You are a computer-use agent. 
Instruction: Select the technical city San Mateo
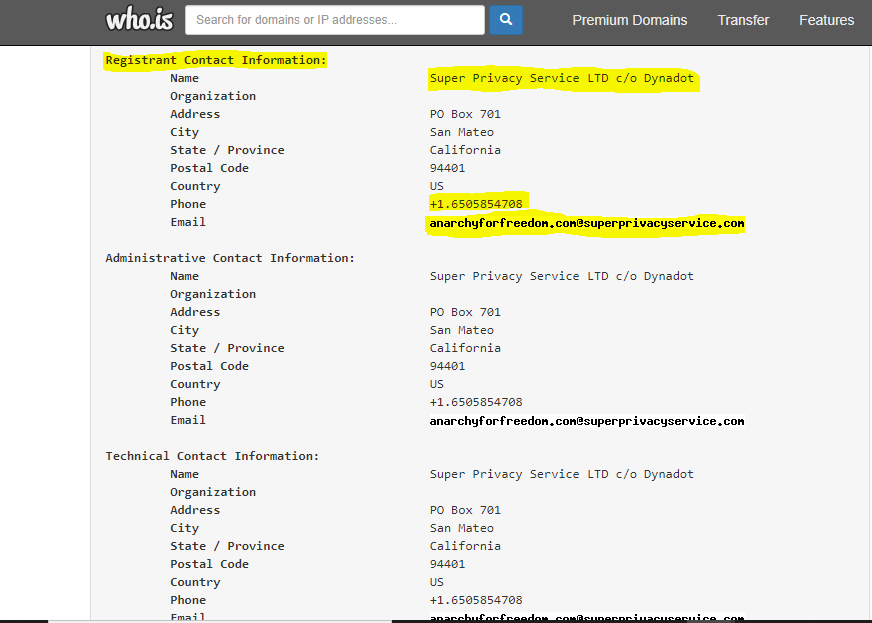tap(462, 528)
